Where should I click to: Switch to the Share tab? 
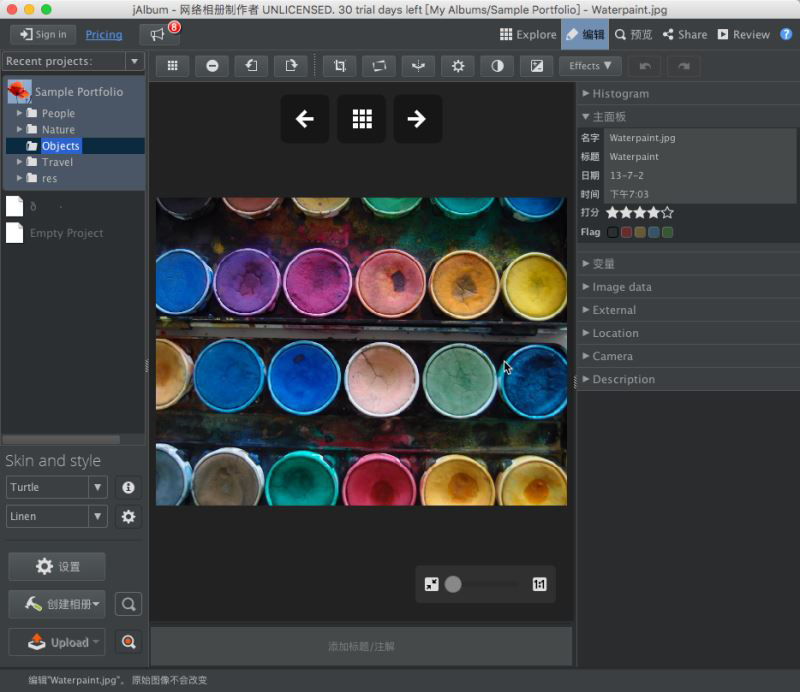(x=685, y=34)
